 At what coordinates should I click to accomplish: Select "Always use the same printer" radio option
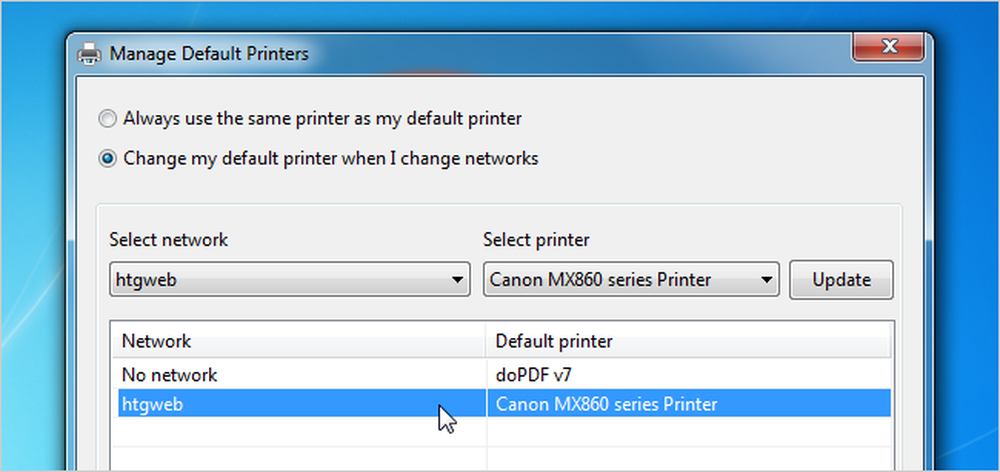(x=108, y=119)
